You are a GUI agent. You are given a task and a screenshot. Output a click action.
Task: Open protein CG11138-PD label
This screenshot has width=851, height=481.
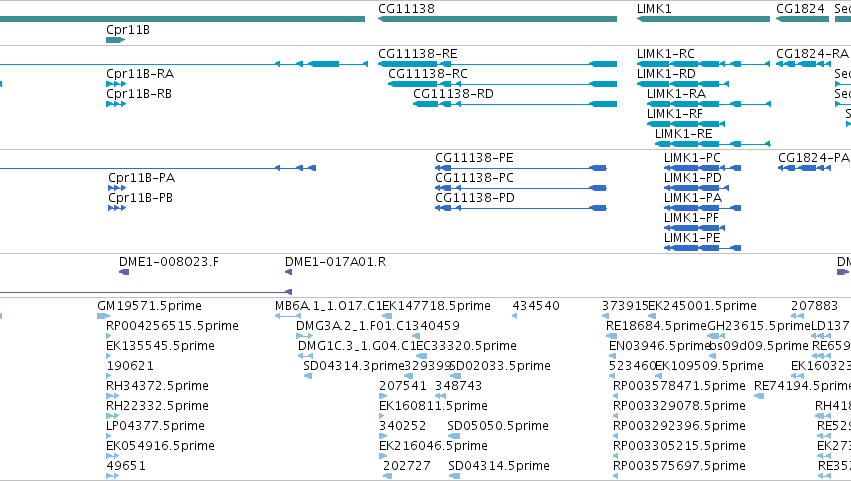point(475,198)
